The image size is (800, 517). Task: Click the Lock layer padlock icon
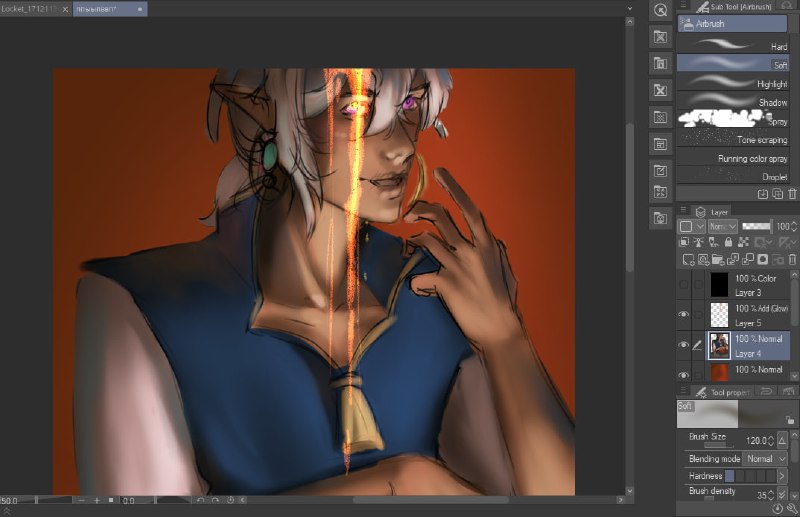[728, 242]
